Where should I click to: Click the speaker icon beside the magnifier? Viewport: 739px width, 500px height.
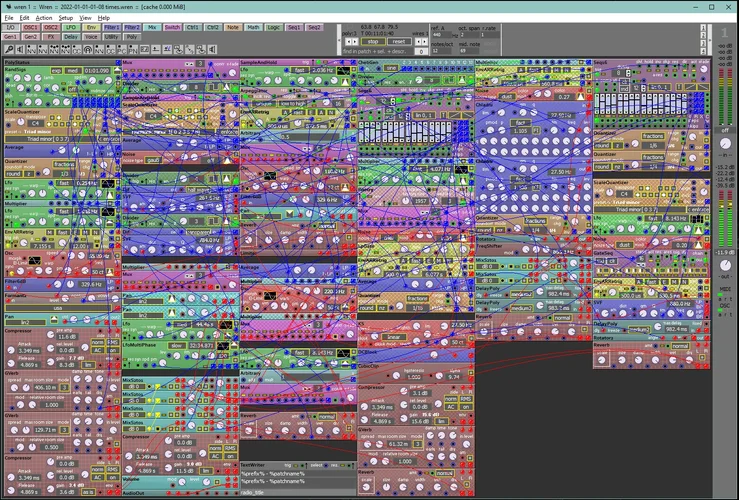coord(20,49)
